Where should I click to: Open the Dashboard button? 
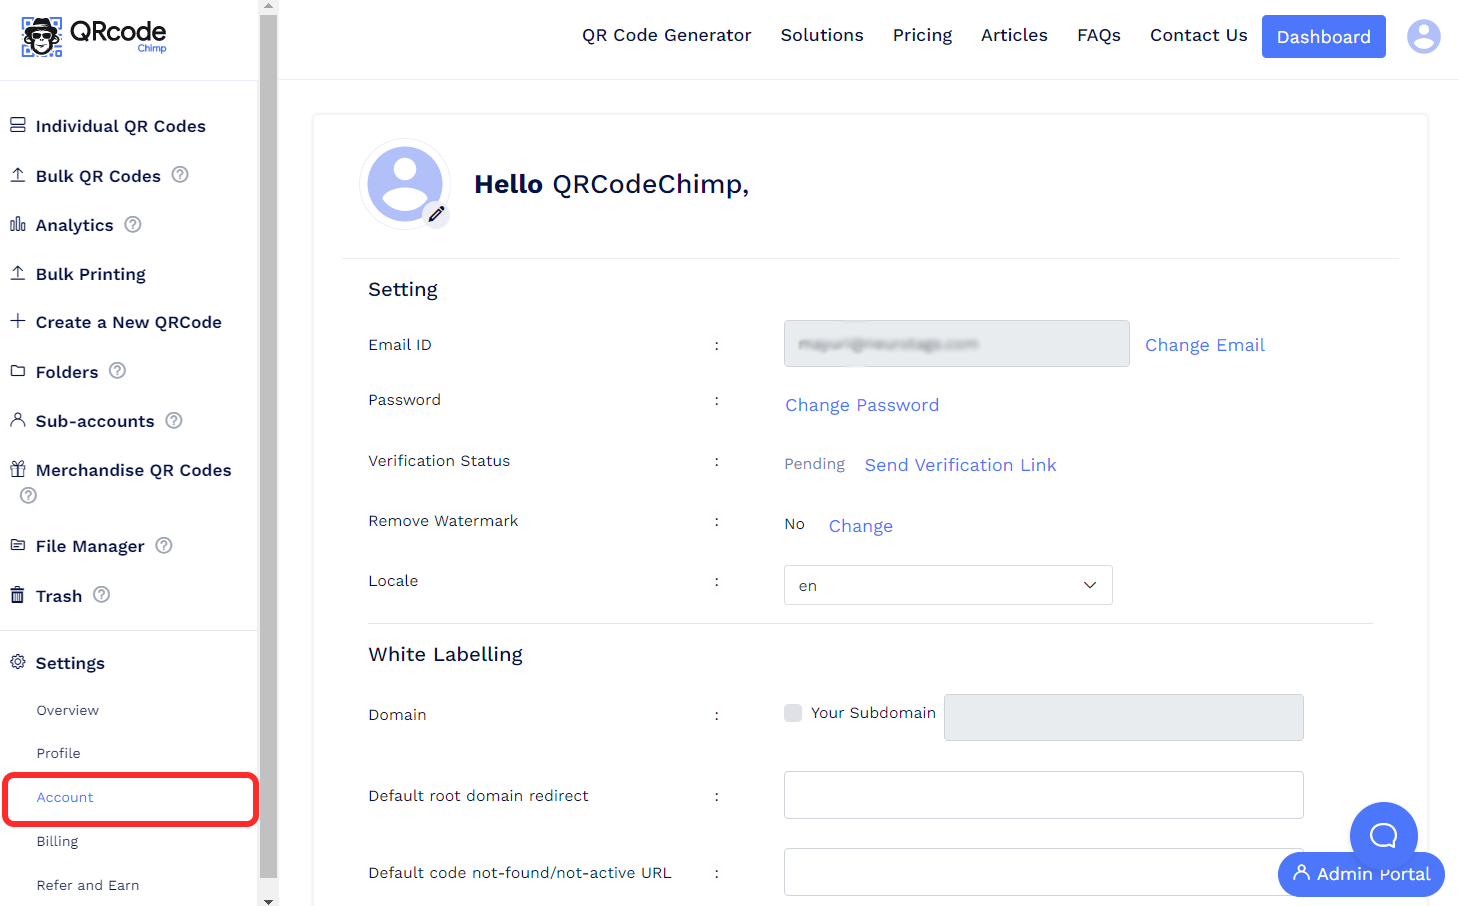click(1323, 36)
